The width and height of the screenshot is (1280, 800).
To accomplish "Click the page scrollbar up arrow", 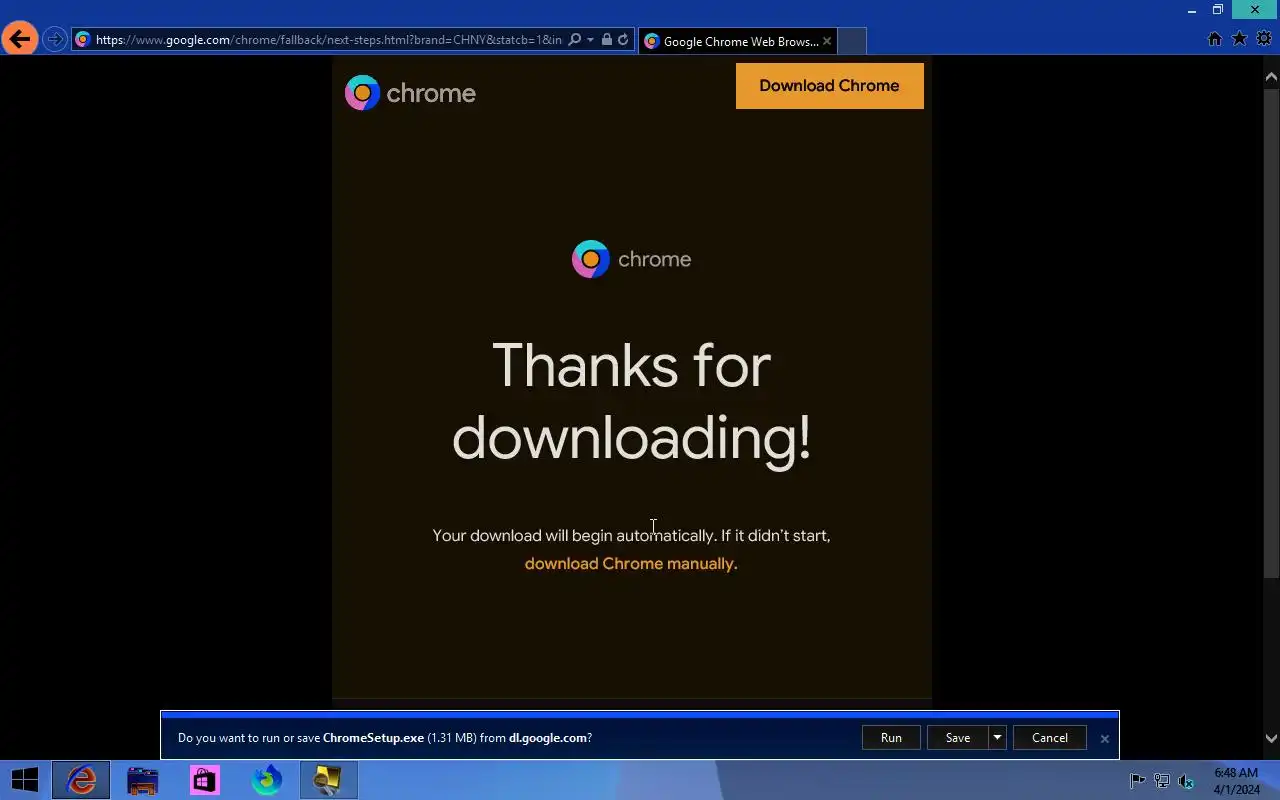I will (x=1272, y=77).
